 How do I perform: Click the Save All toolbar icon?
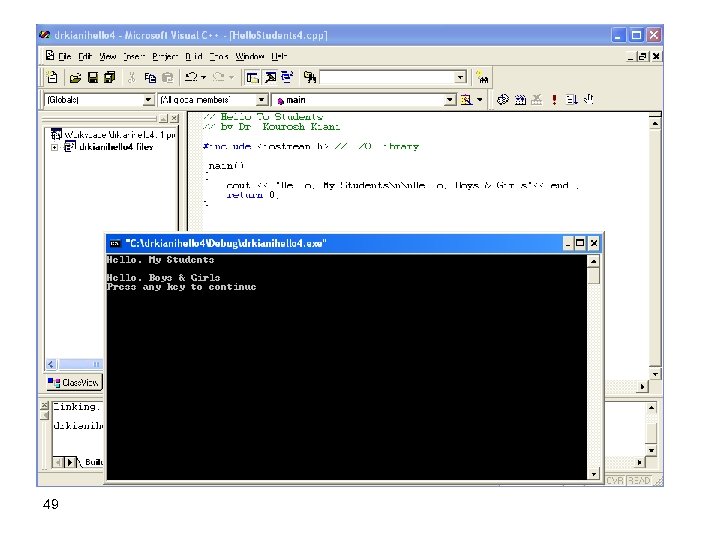click(110, 77)
